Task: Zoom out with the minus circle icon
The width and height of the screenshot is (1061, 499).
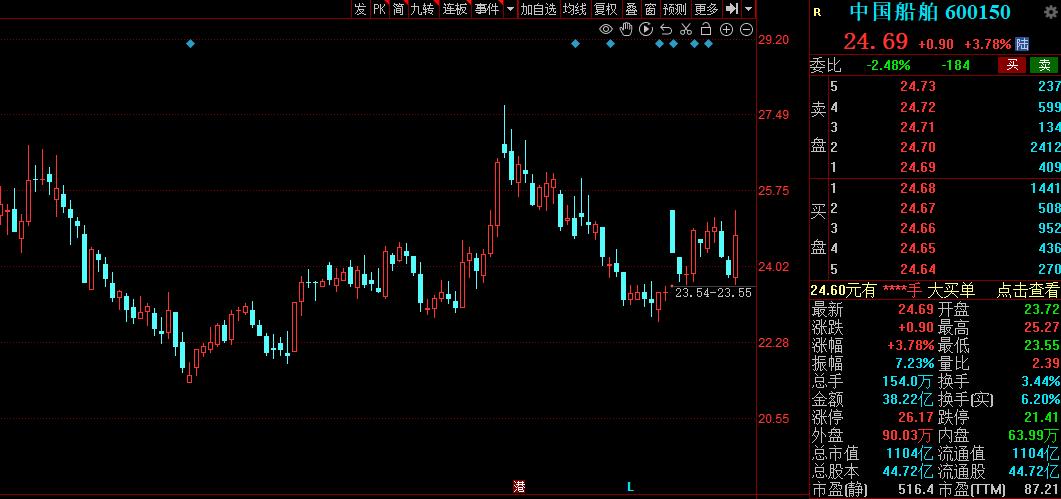Action: (x=746, y=30)
